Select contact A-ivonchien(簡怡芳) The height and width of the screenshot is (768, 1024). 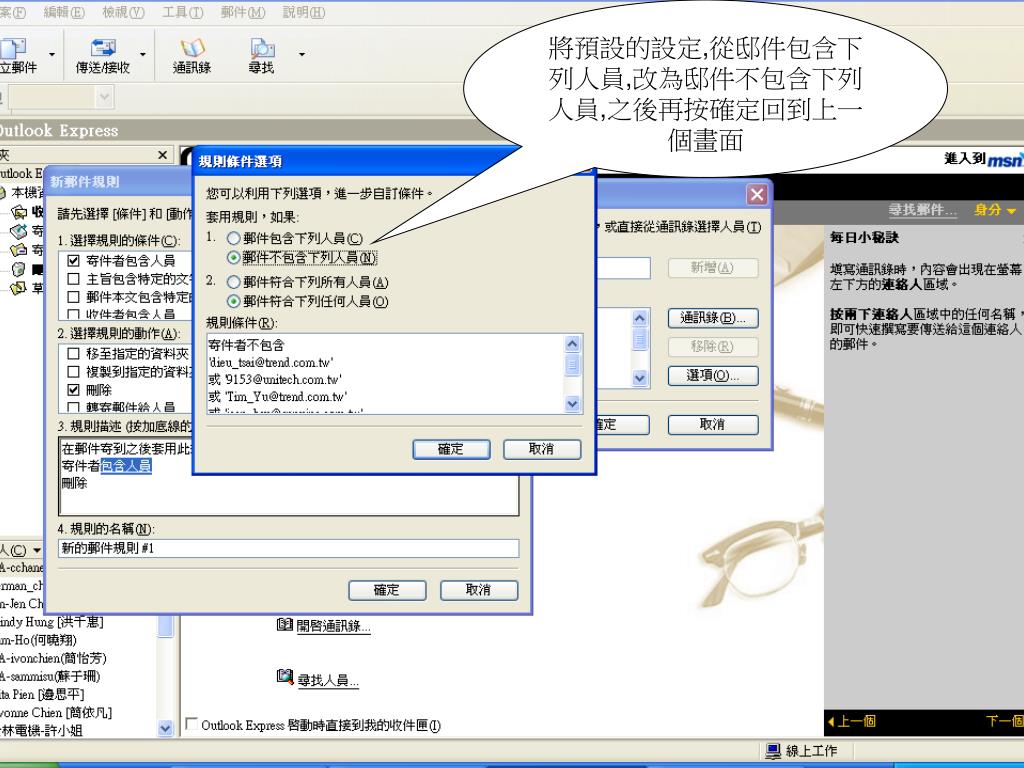pyautogui.click(x=54, y=658)
